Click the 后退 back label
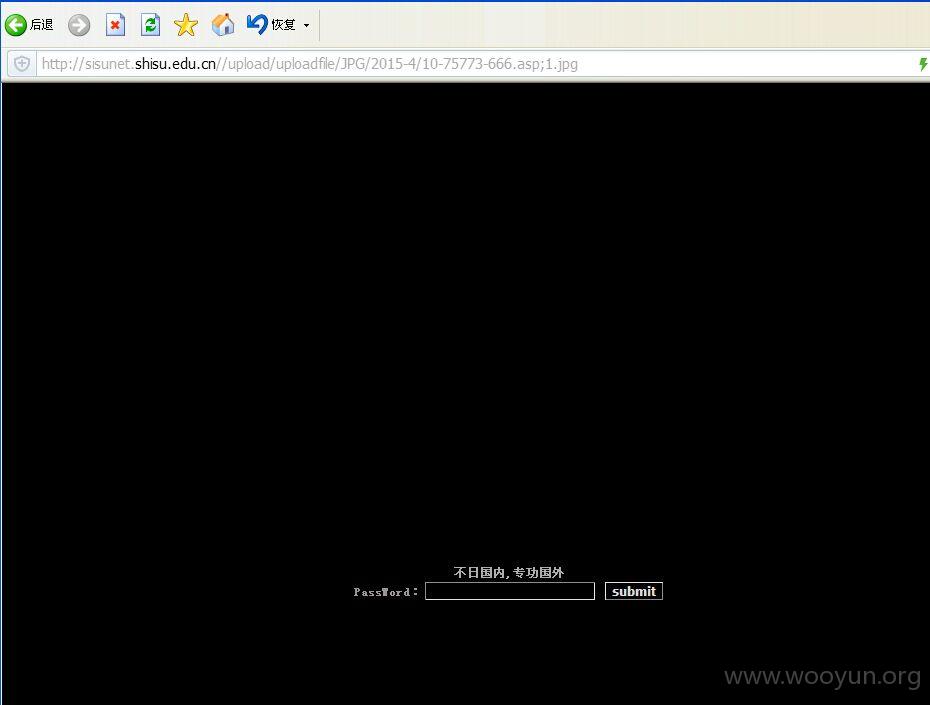This screenshot has width=930, height=705. click(x=42, y=25)
